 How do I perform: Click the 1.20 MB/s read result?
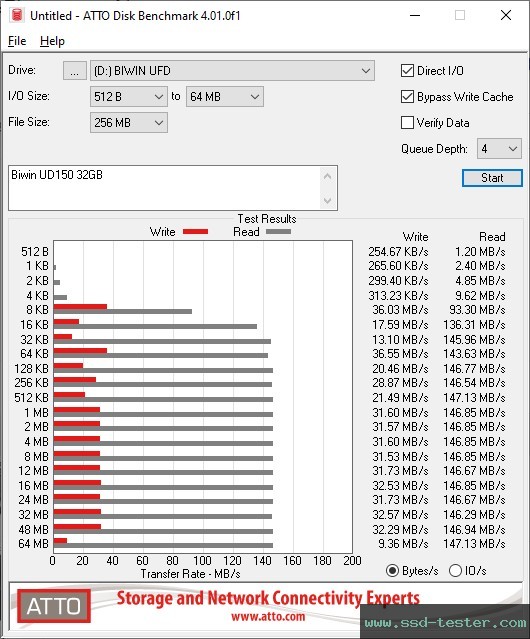480,251
